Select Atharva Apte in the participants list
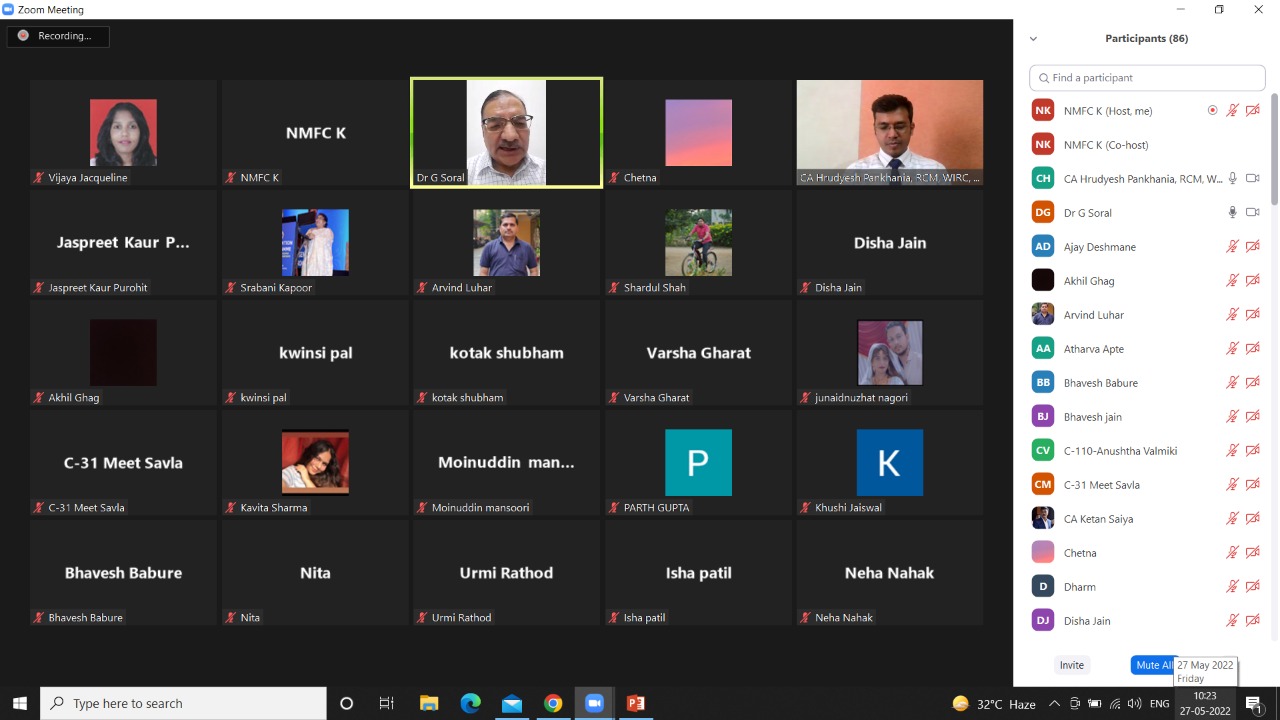 pyautogui.click(x=1094, y=349)
